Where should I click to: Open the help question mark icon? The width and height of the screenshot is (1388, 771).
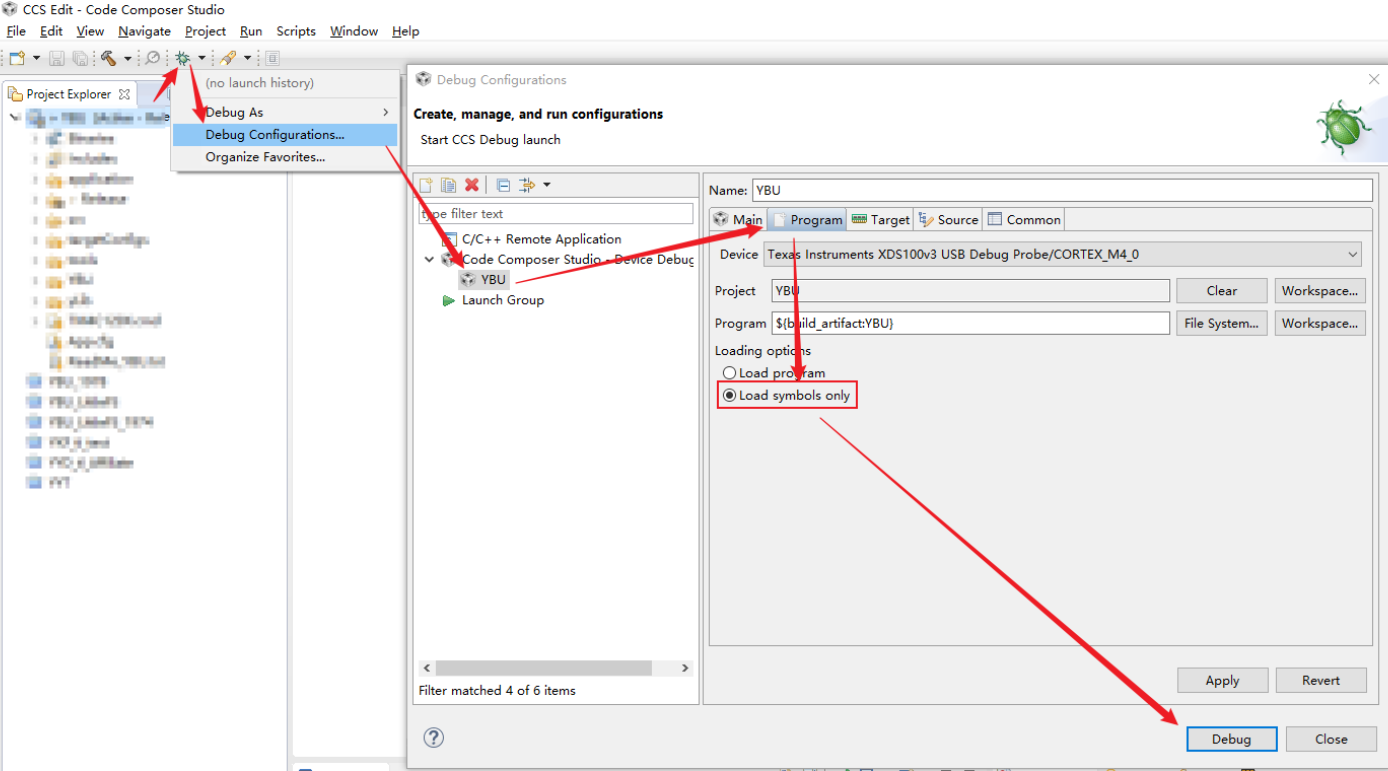[x=433, y=737]
